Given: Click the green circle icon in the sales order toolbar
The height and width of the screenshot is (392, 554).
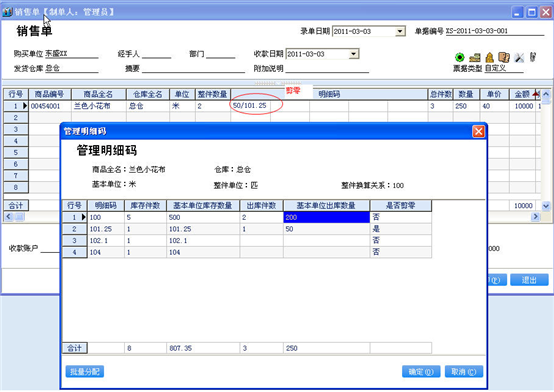Looking at the screenshot, I should coord(459,57).
